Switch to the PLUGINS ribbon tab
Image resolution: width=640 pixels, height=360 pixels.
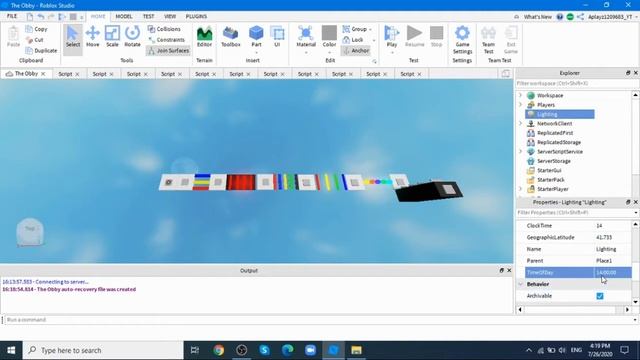[196, 16]
